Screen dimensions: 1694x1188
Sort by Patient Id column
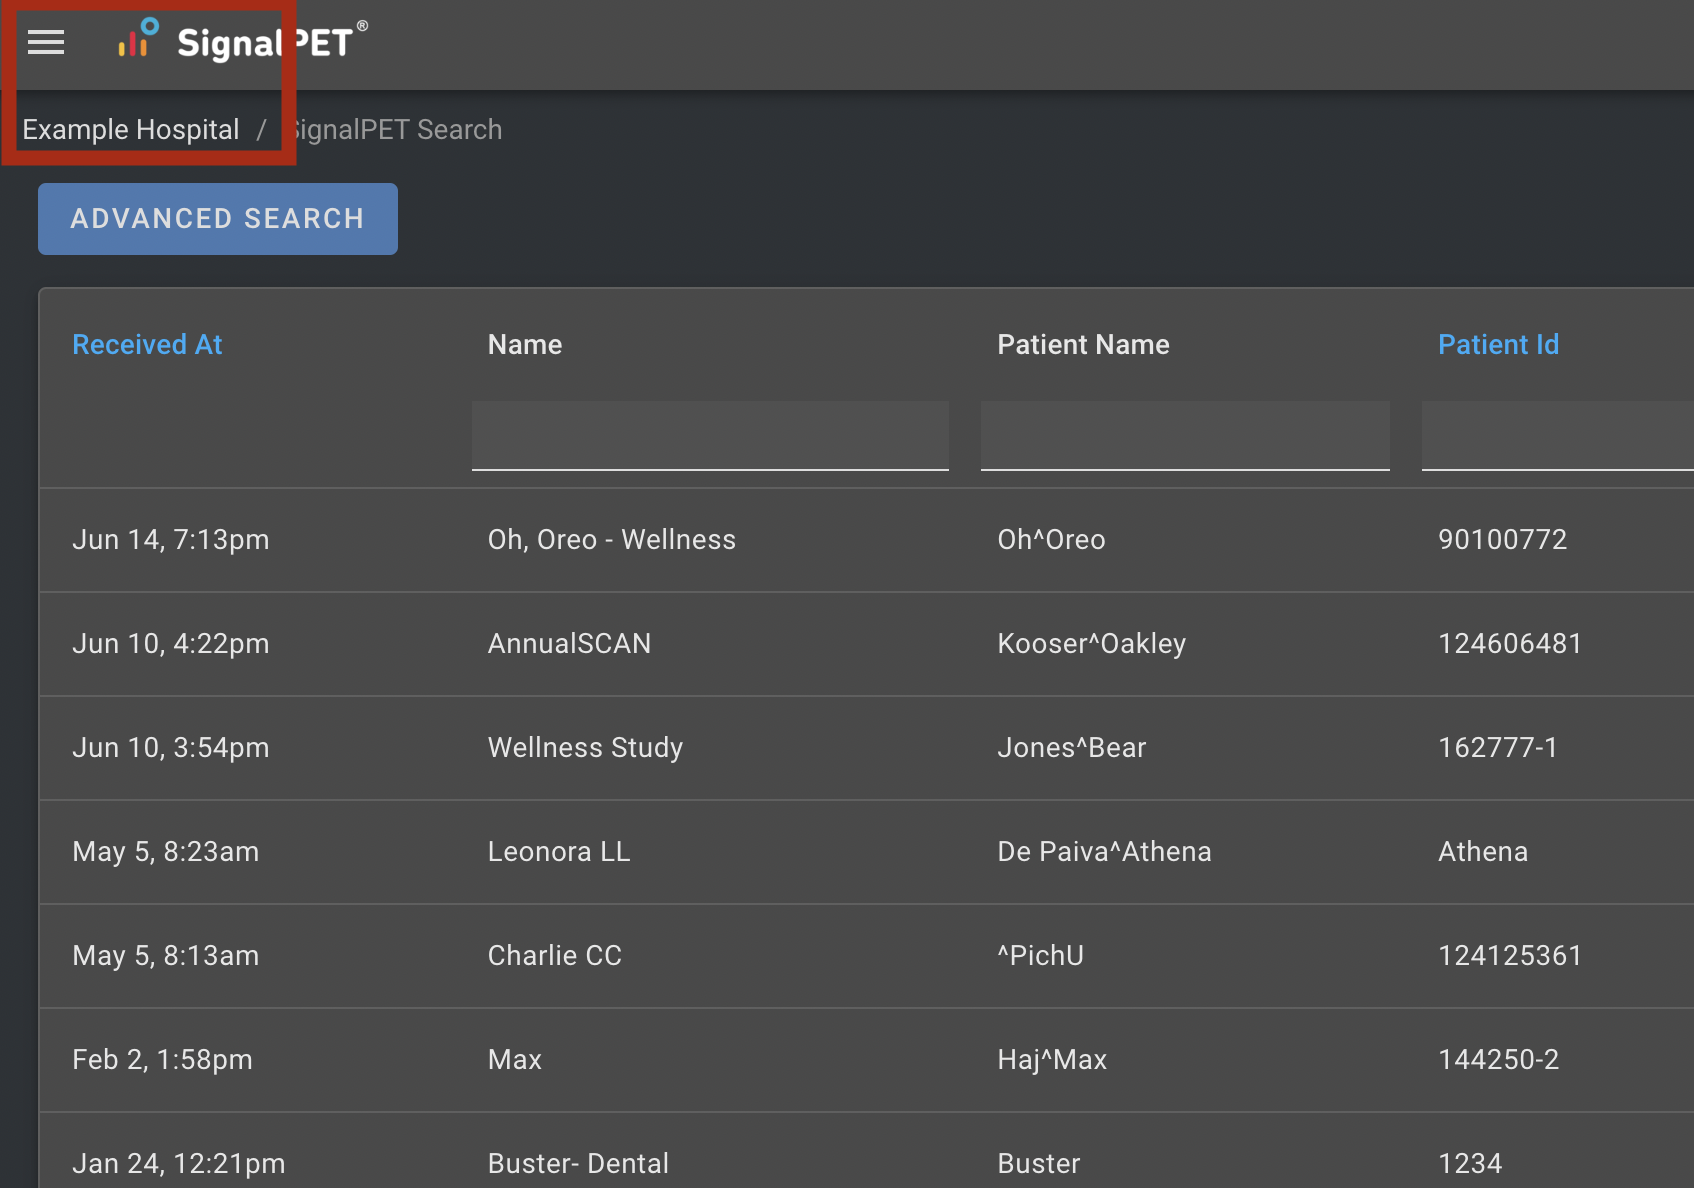1498,345
